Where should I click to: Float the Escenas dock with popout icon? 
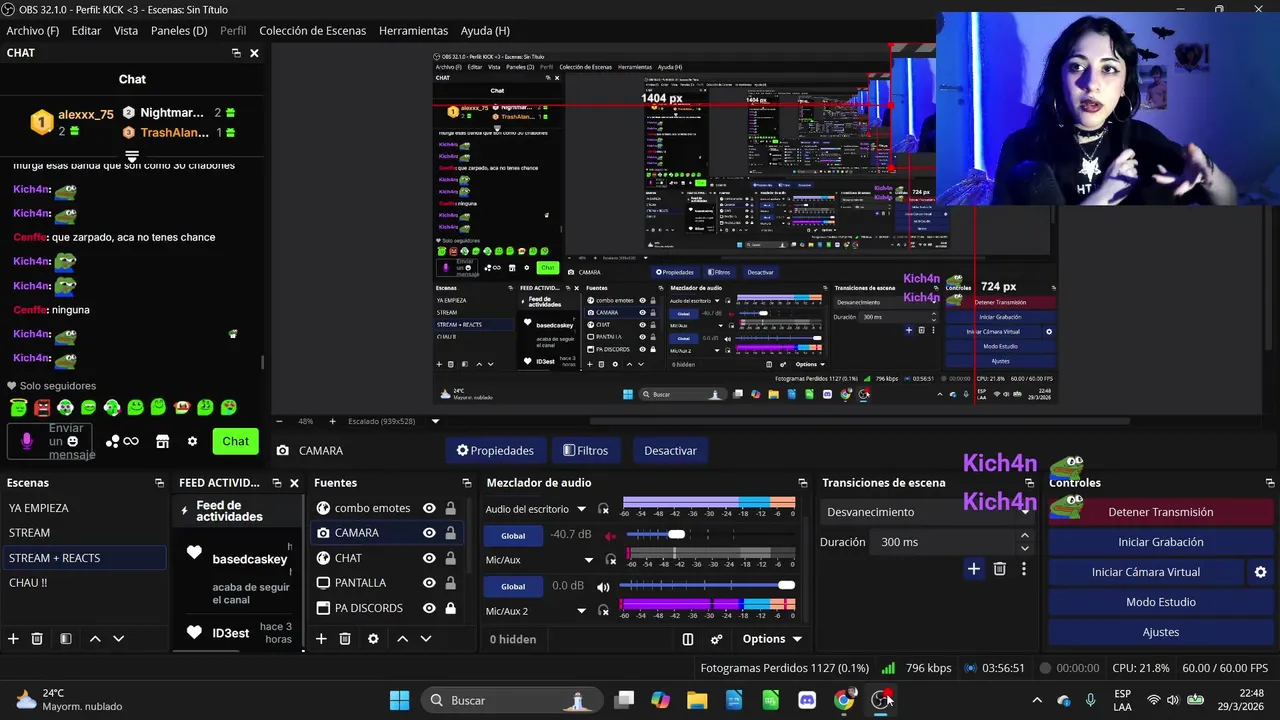[159, 483]
